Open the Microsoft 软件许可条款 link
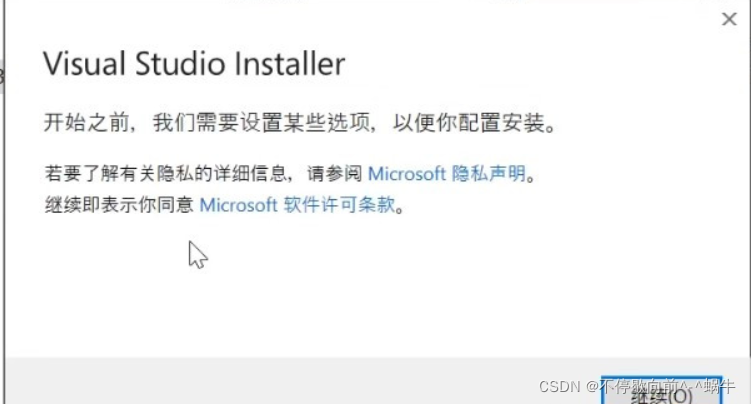The width and height of the screenshot is (751, 404). [x=297, y=205]
